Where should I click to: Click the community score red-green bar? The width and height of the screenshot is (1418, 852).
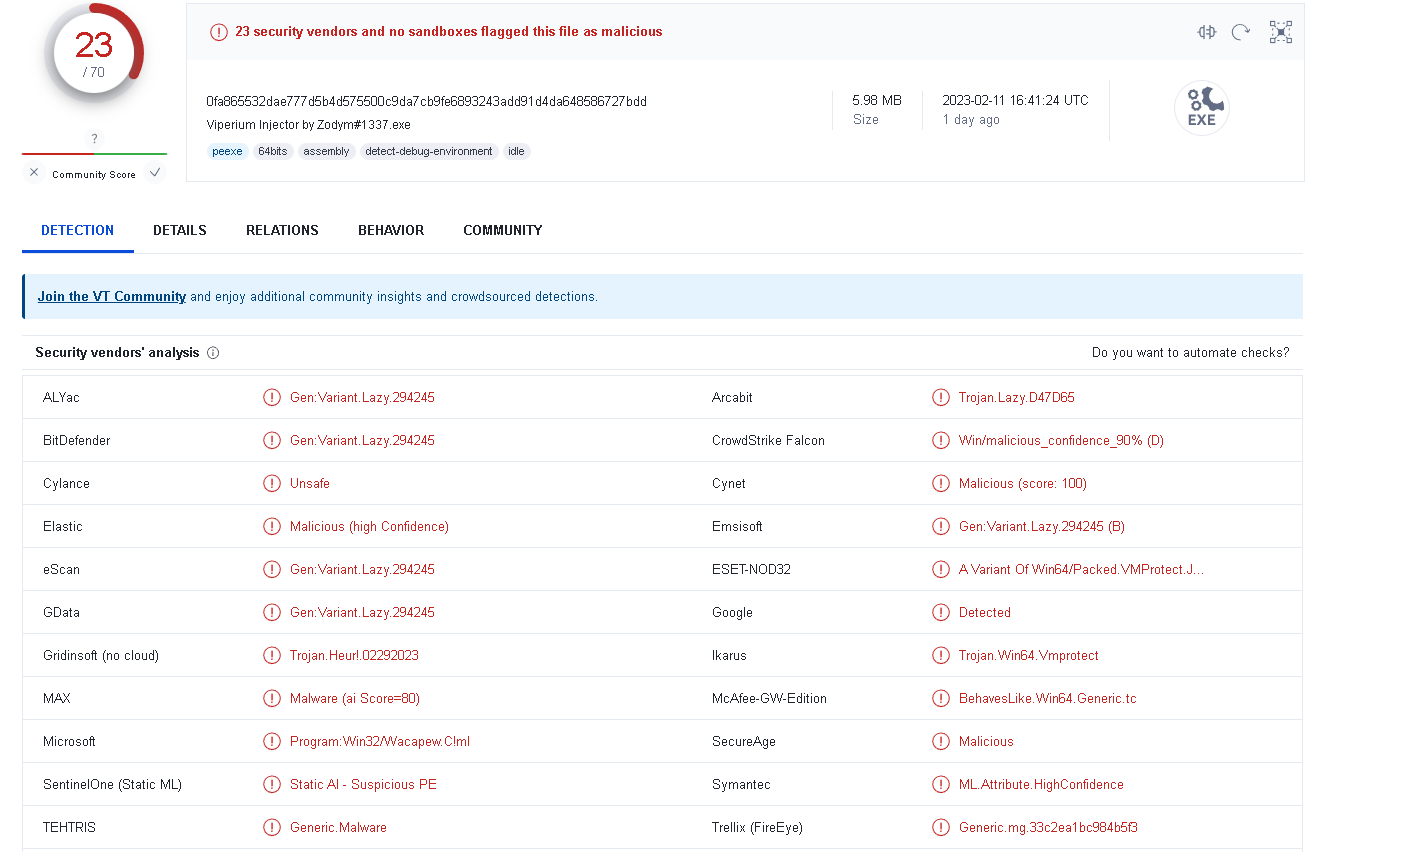[x=94, y=154]
